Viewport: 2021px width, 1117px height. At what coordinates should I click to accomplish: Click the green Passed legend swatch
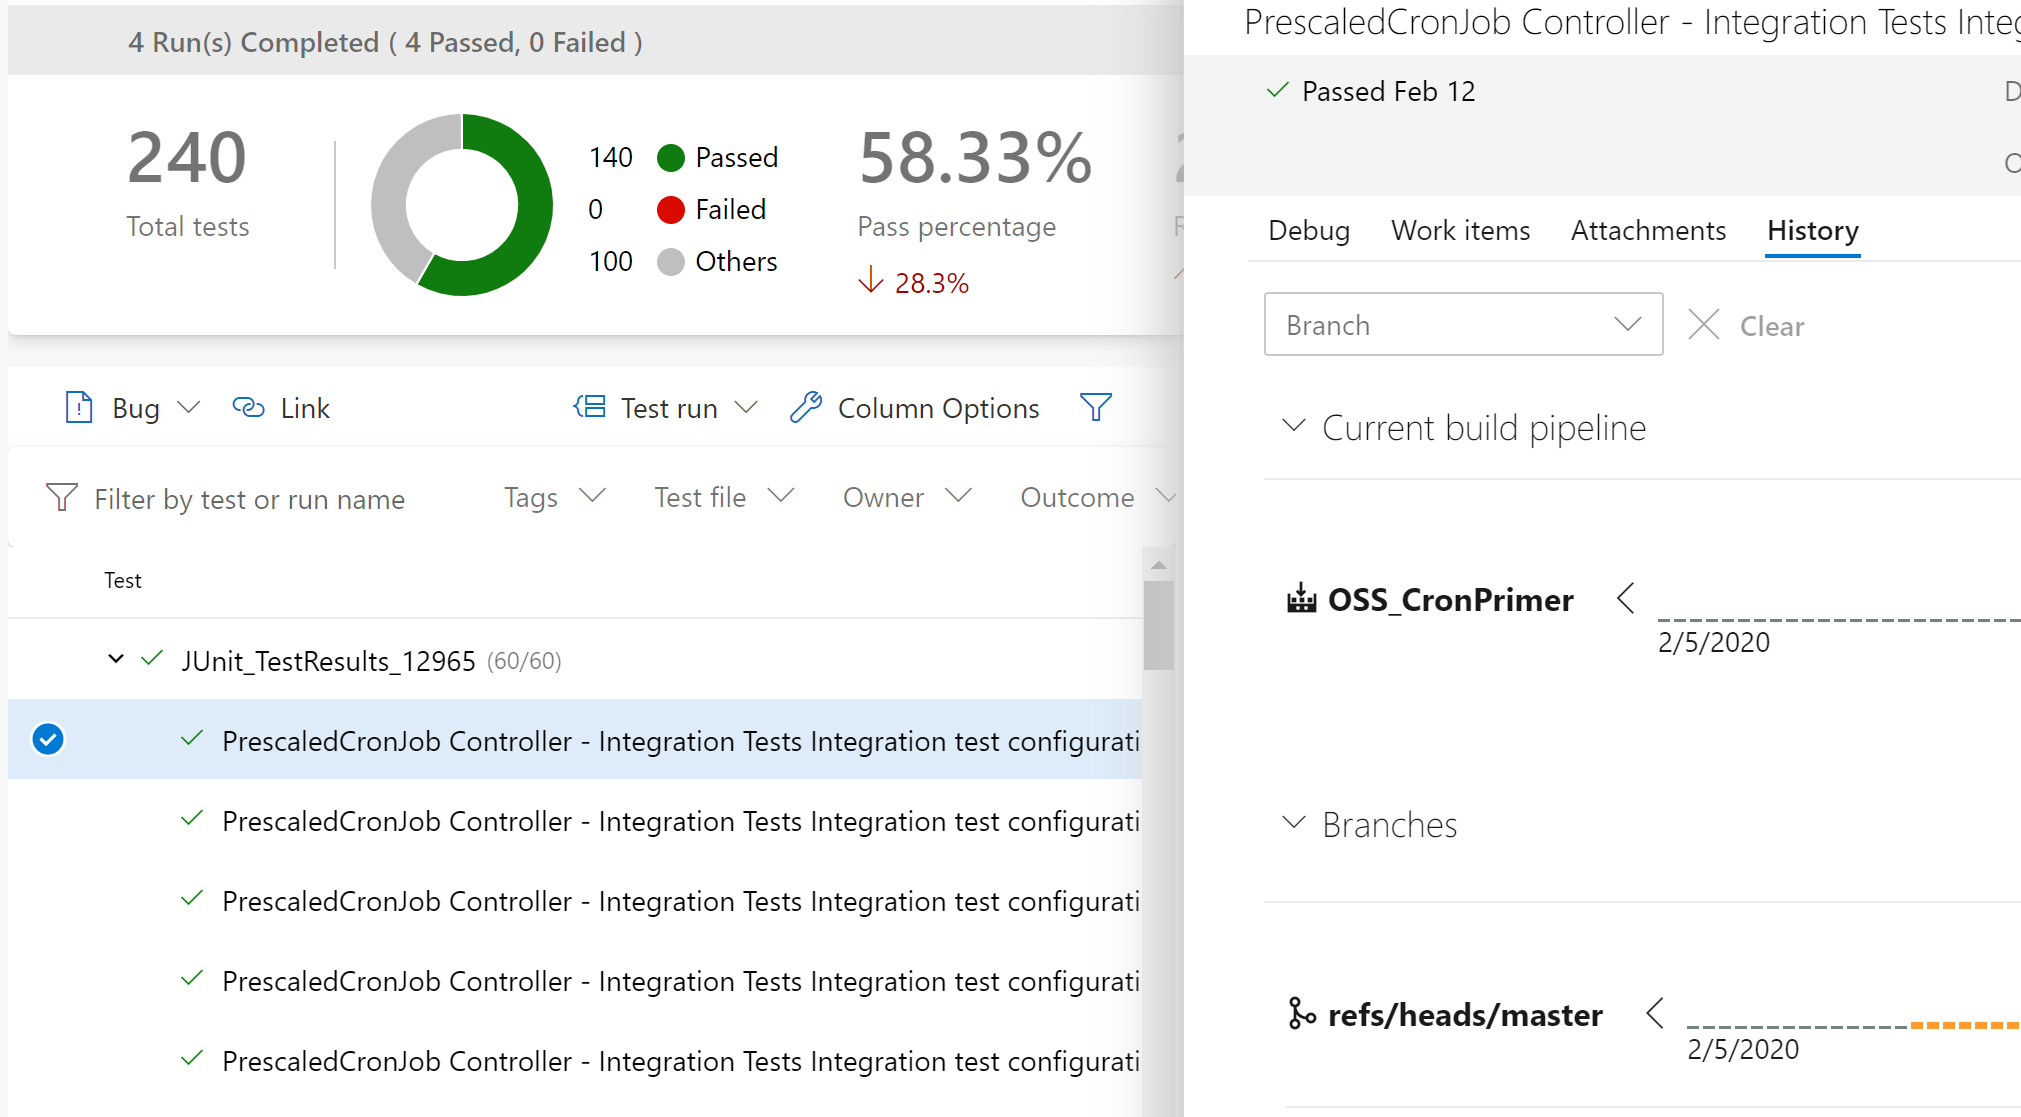[x=671, y=158]
